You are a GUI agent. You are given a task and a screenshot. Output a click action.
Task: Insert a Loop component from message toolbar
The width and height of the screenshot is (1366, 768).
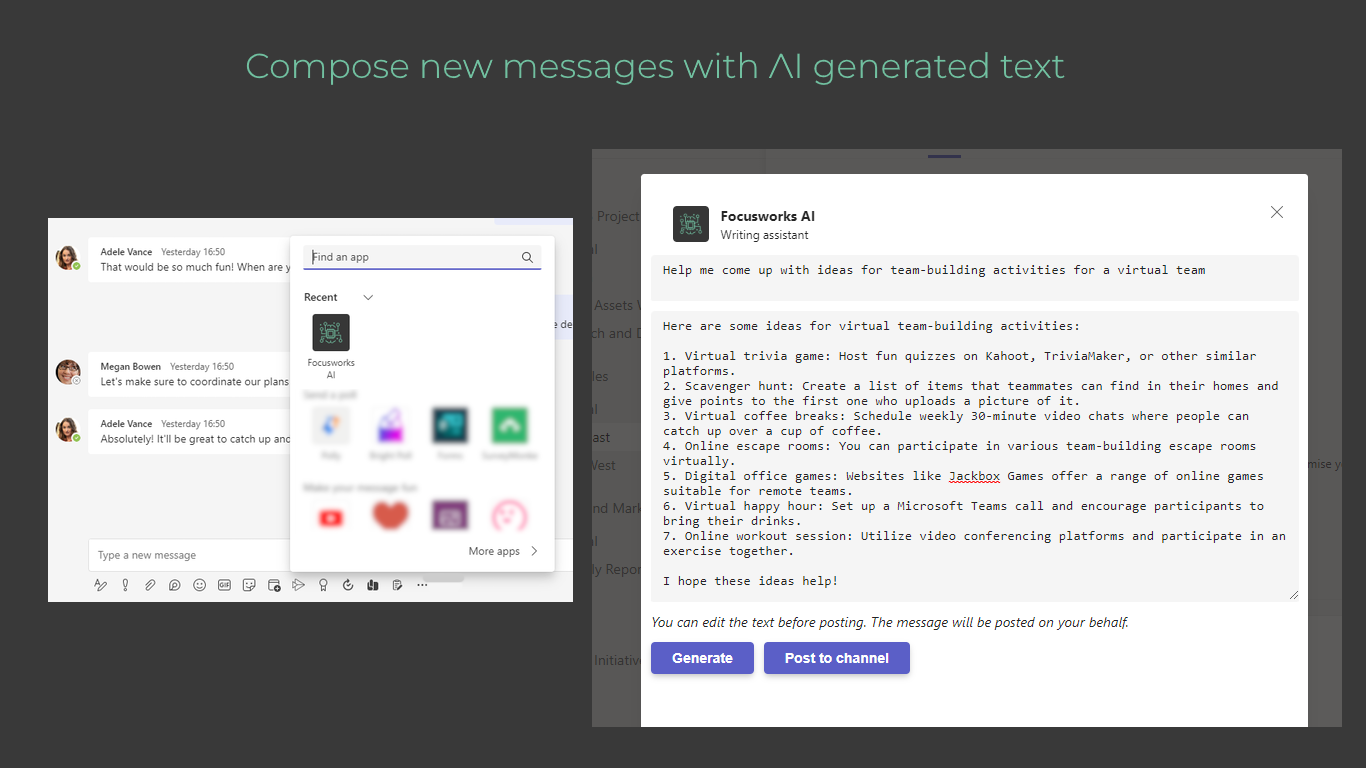[174, 585]
